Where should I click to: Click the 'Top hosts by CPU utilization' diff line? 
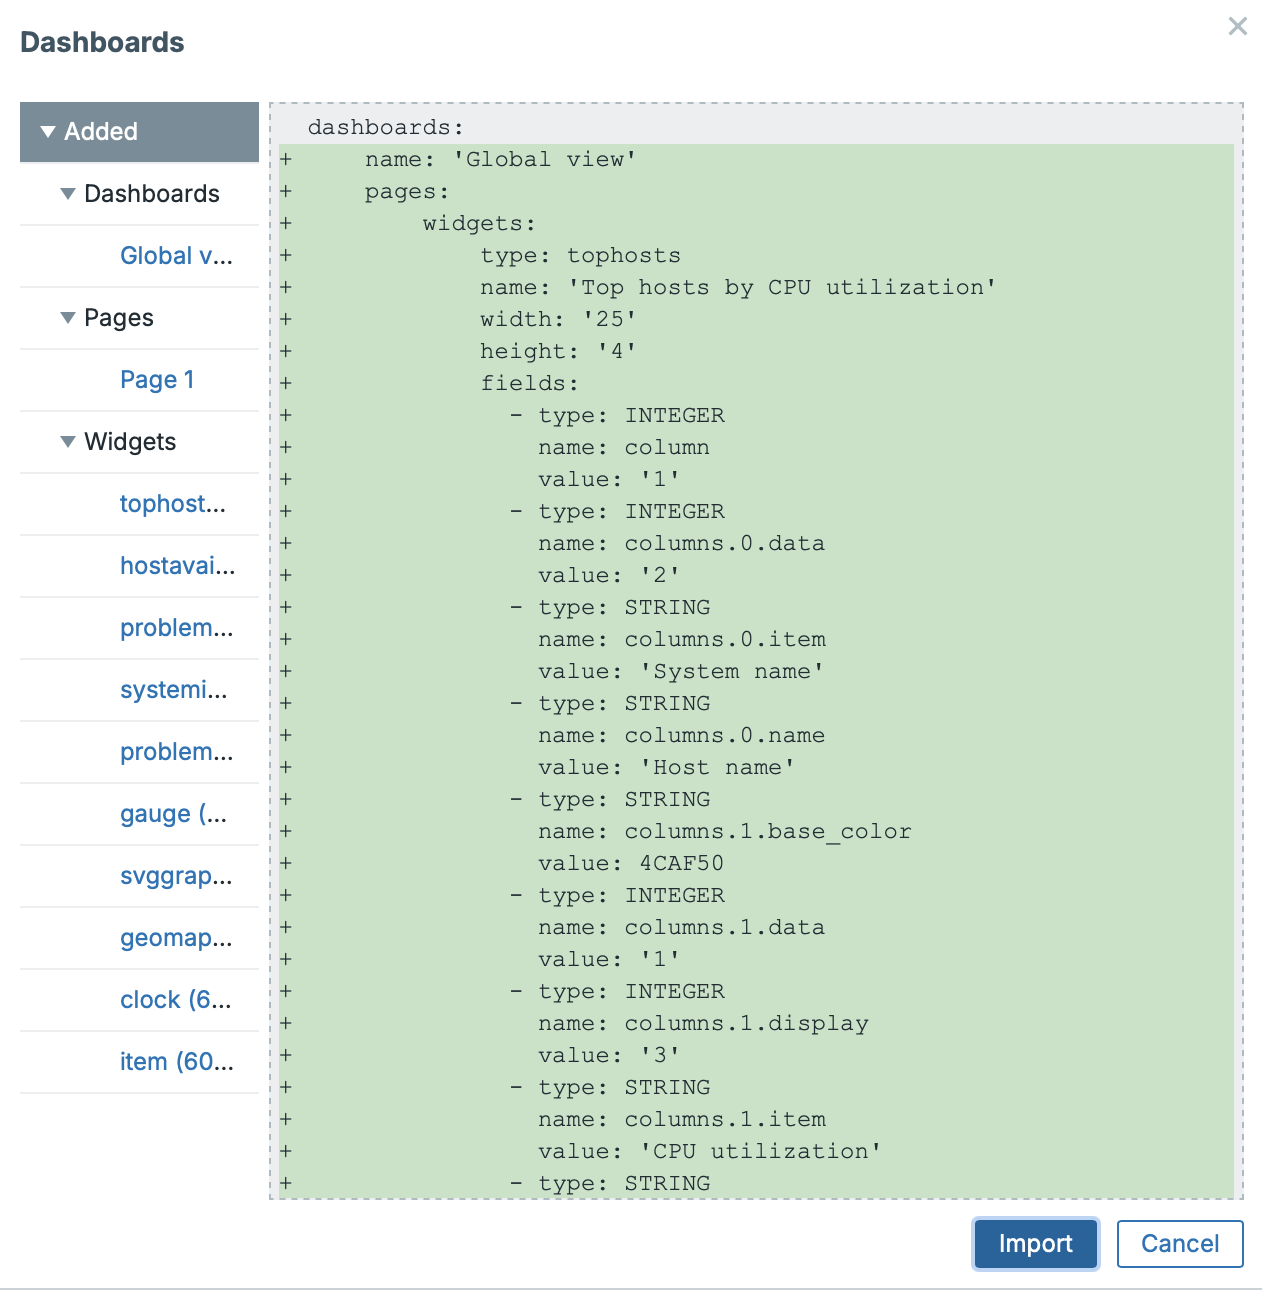click(738, 288)
